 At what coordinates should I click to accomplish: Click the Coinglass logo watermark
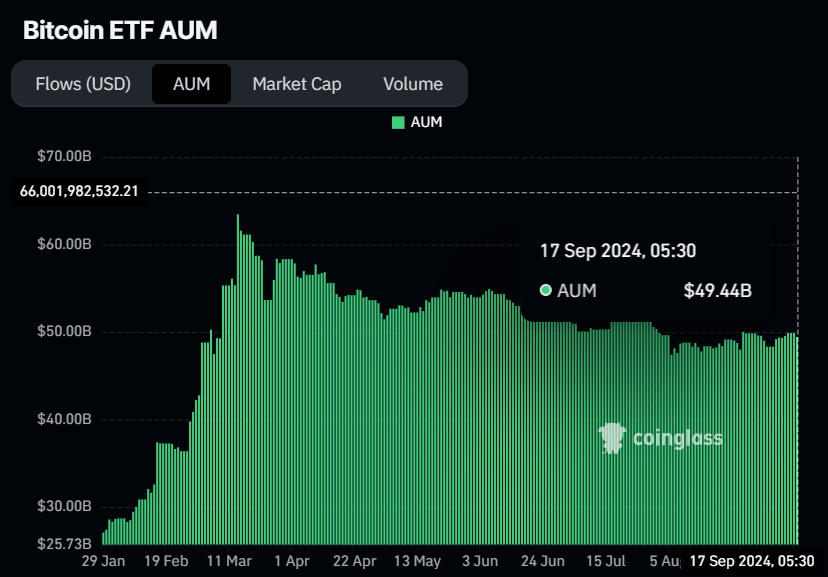(662, 437)
